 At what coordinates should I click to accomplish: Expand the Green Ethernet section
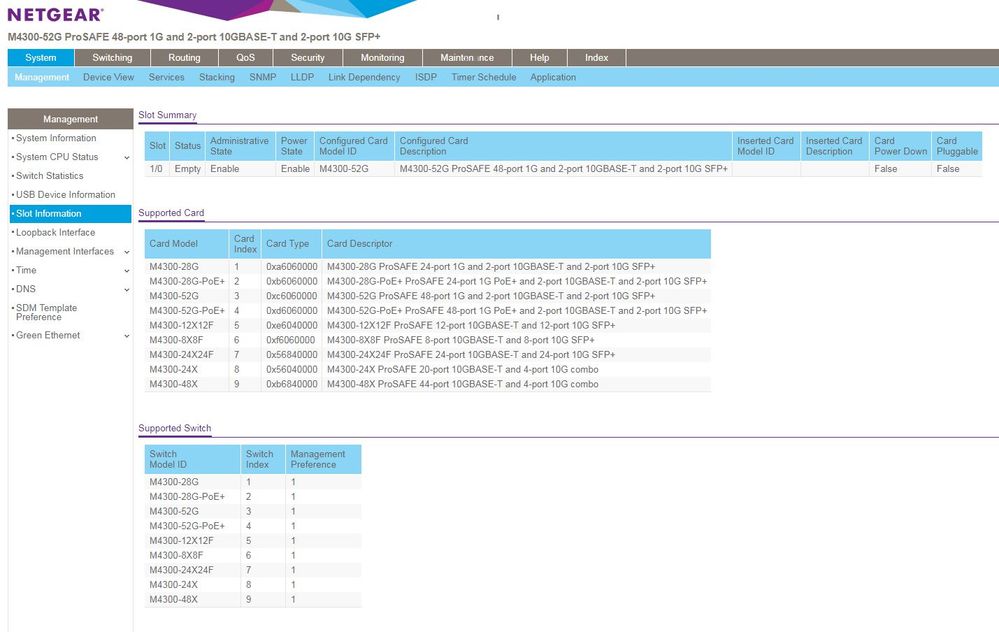[x=126, y=336]
